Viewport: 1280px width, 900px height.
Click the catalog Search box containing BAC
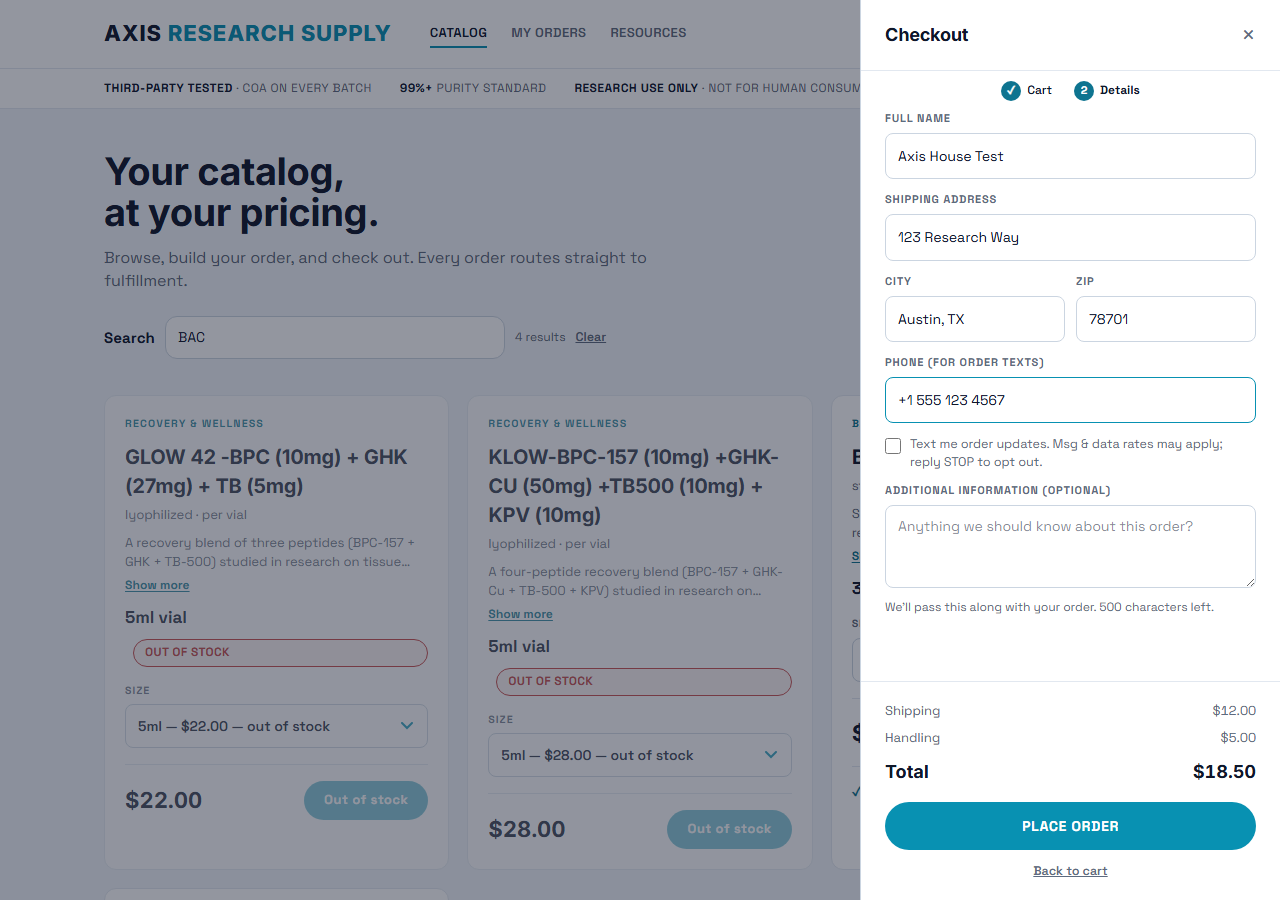335,338
